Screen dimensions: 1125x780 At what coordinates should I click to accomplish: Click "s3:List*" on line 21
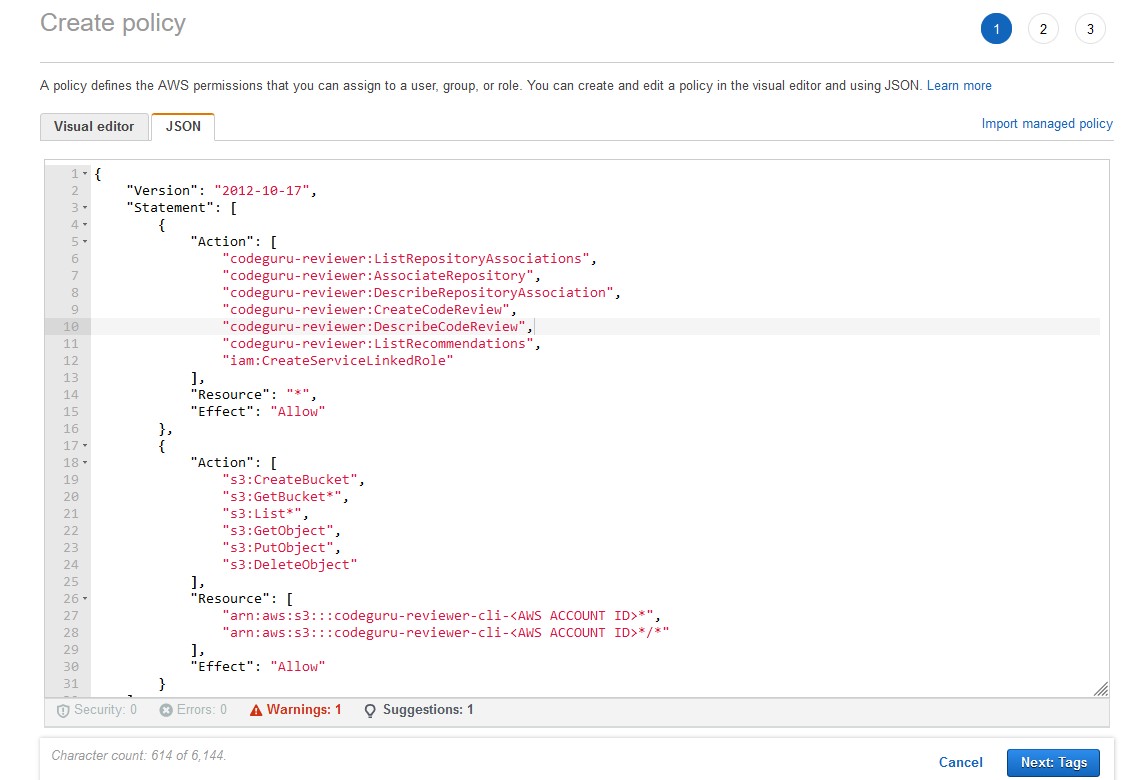[x=262, y=514]
